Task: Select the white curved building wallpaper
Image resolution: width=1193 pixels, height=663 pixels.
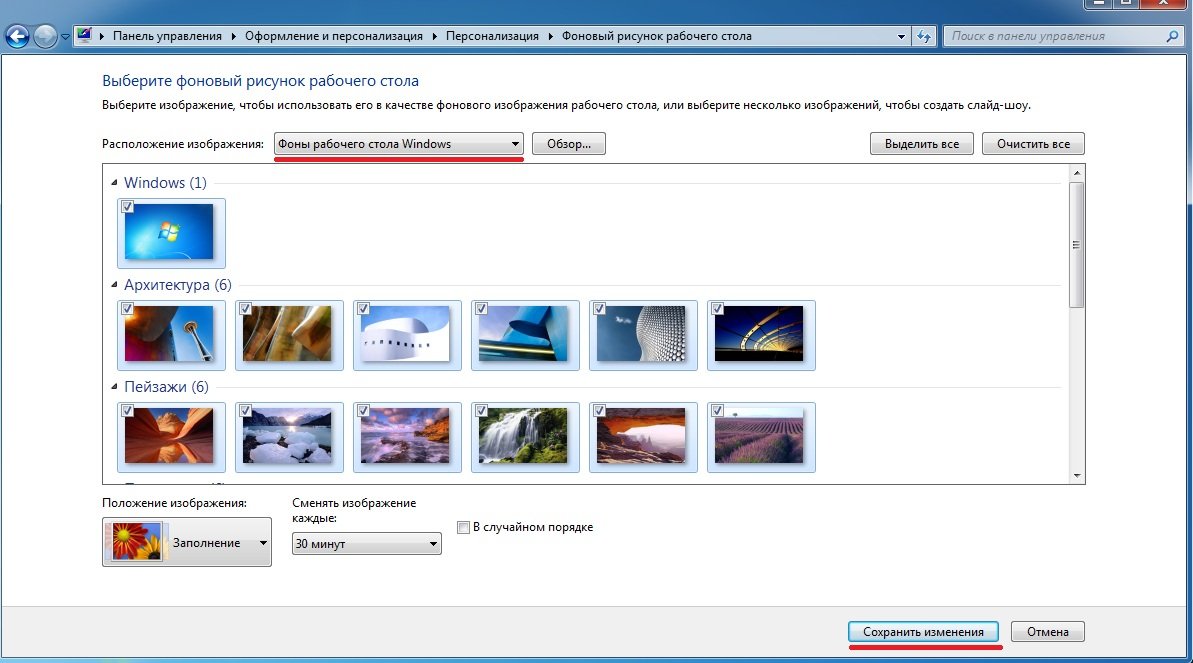Action: point(406,335)
